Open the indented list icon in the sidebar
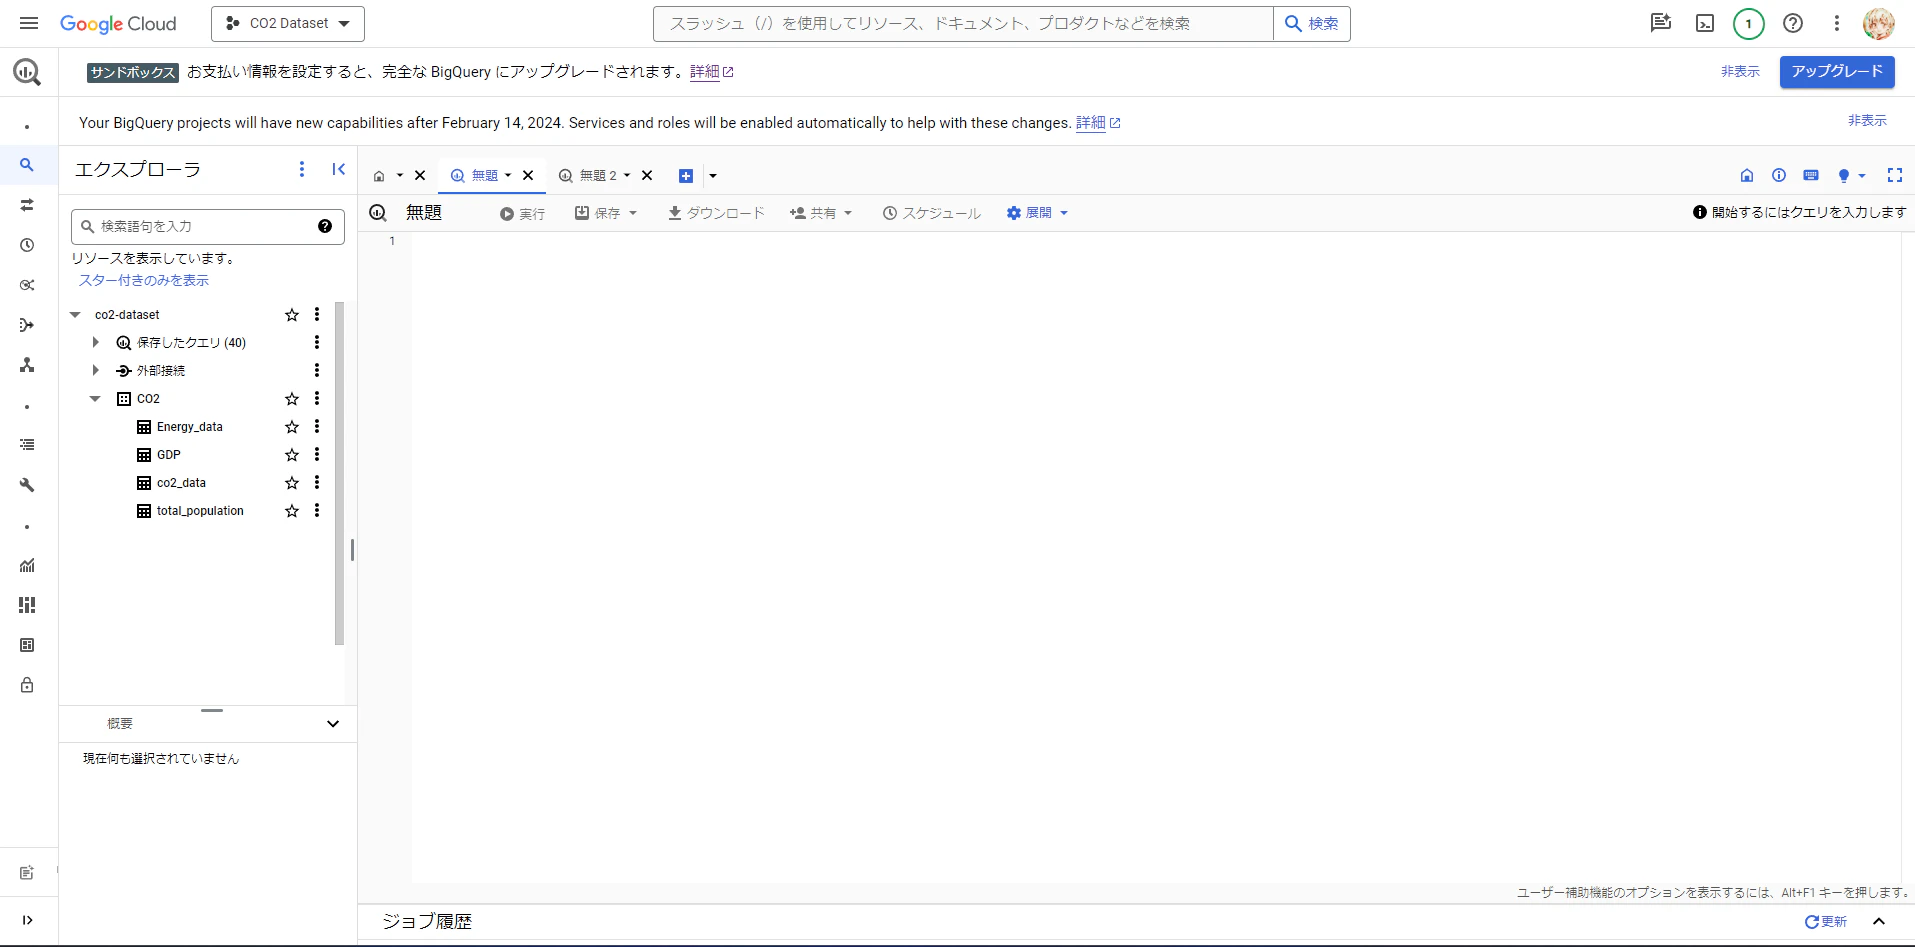The width and height of the screenshot is (1915, 947). pyautogui.click(x=27, y=445)
